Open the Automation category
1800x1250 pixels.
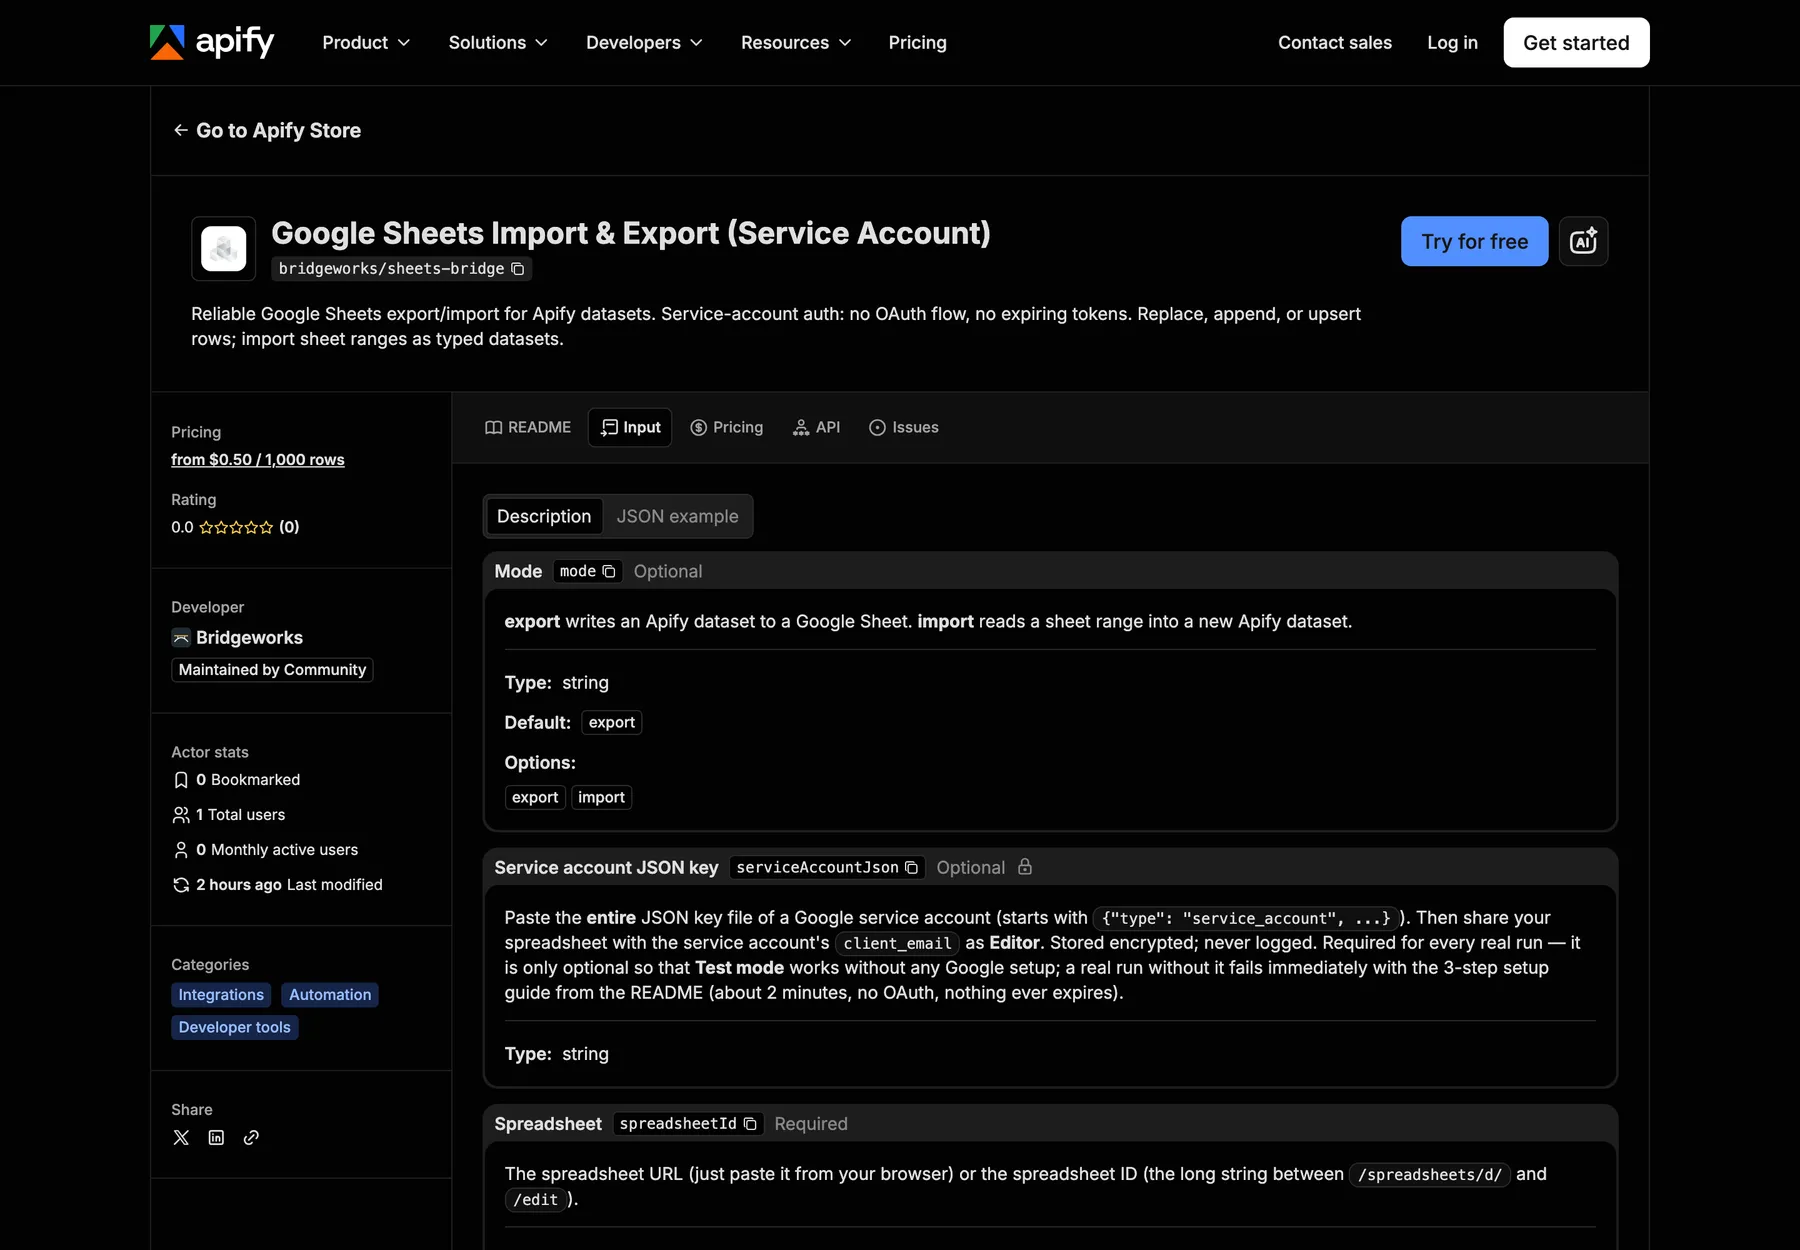(x=330, y=995)
